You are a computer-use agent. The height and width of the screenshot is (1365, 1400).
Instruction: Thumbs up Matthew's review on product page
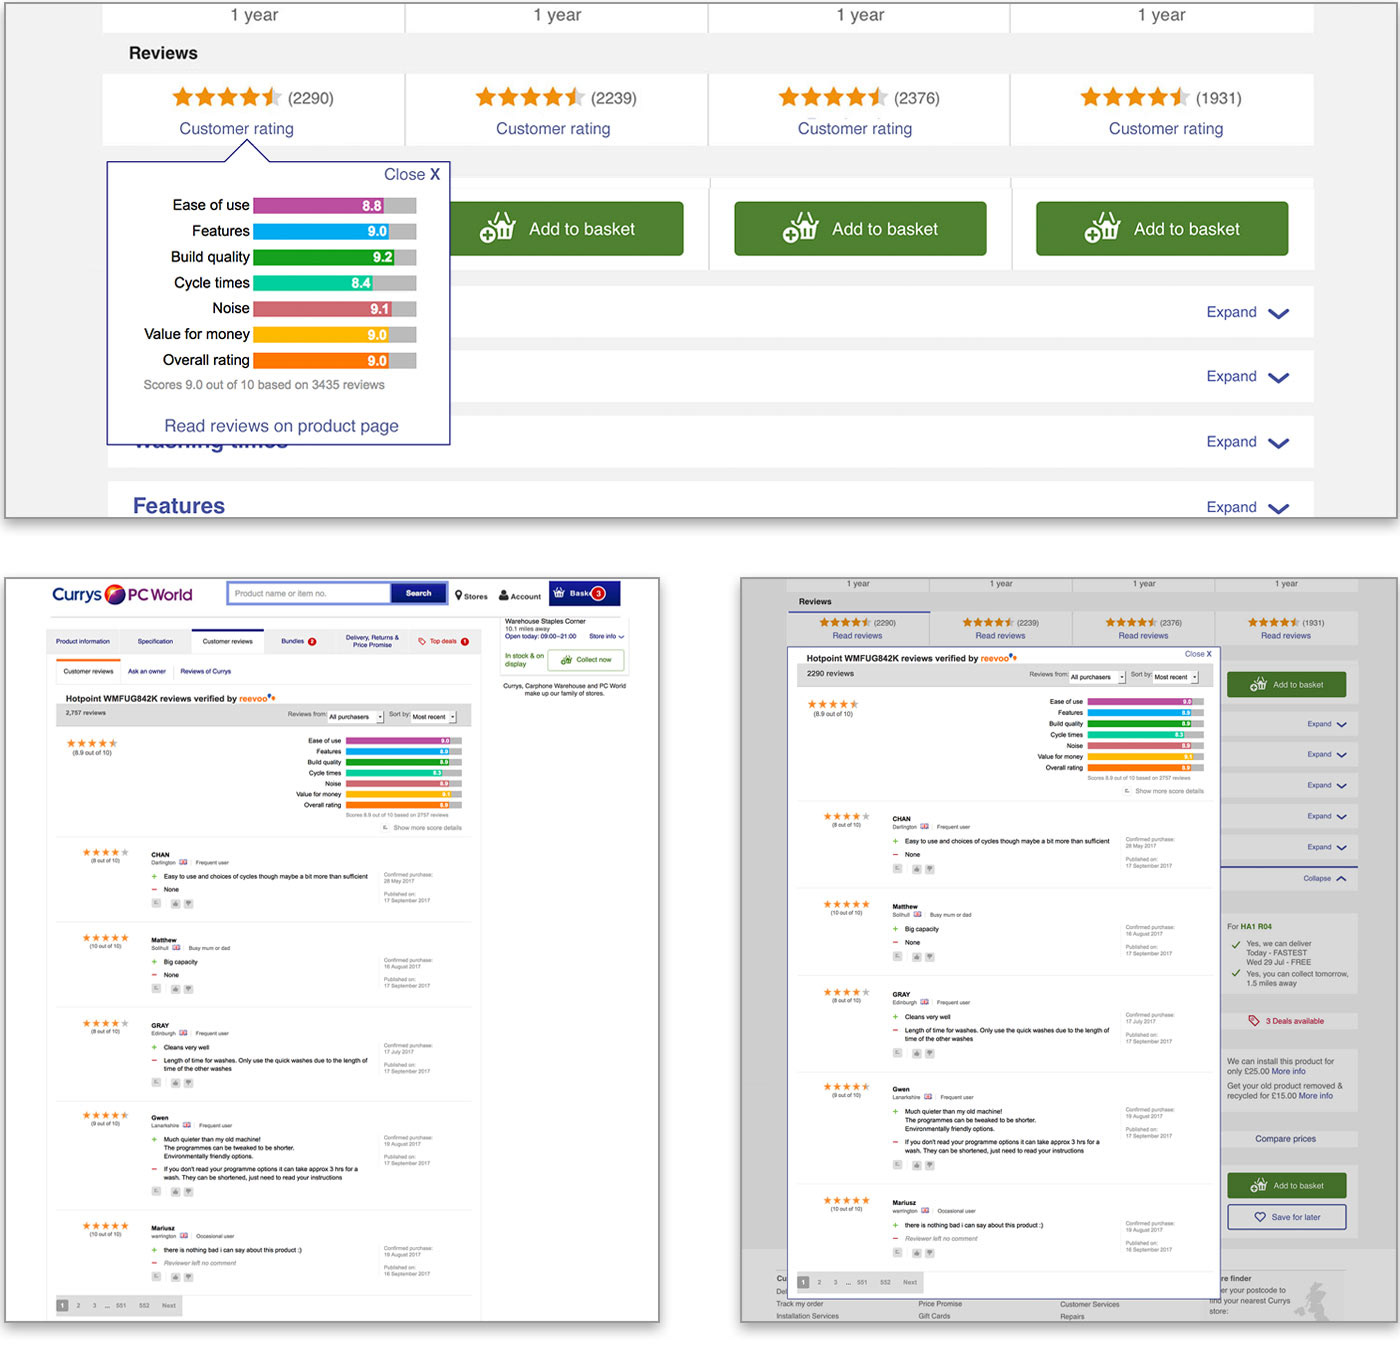175,989
